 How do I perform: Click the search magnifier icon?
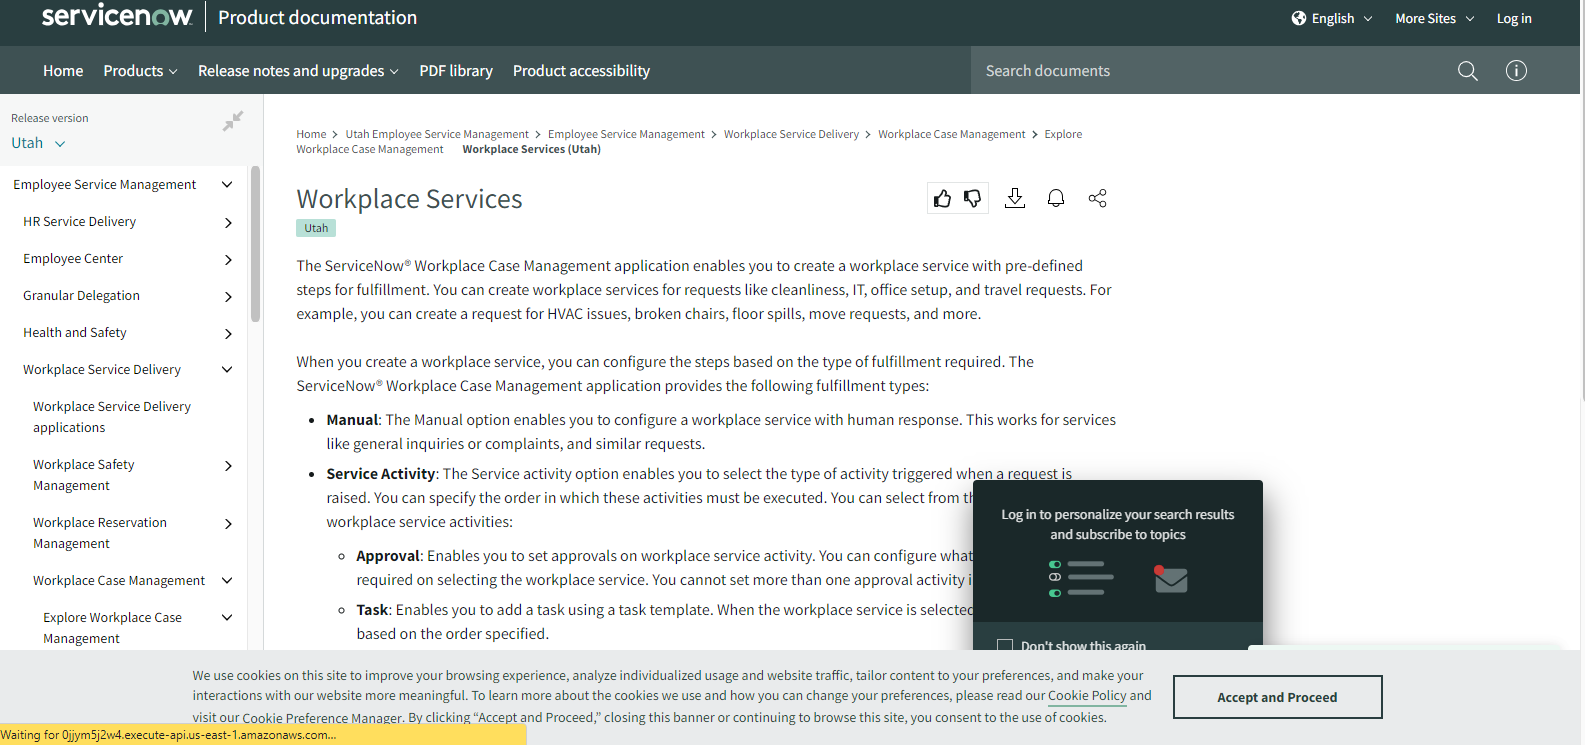(1467, 71)
